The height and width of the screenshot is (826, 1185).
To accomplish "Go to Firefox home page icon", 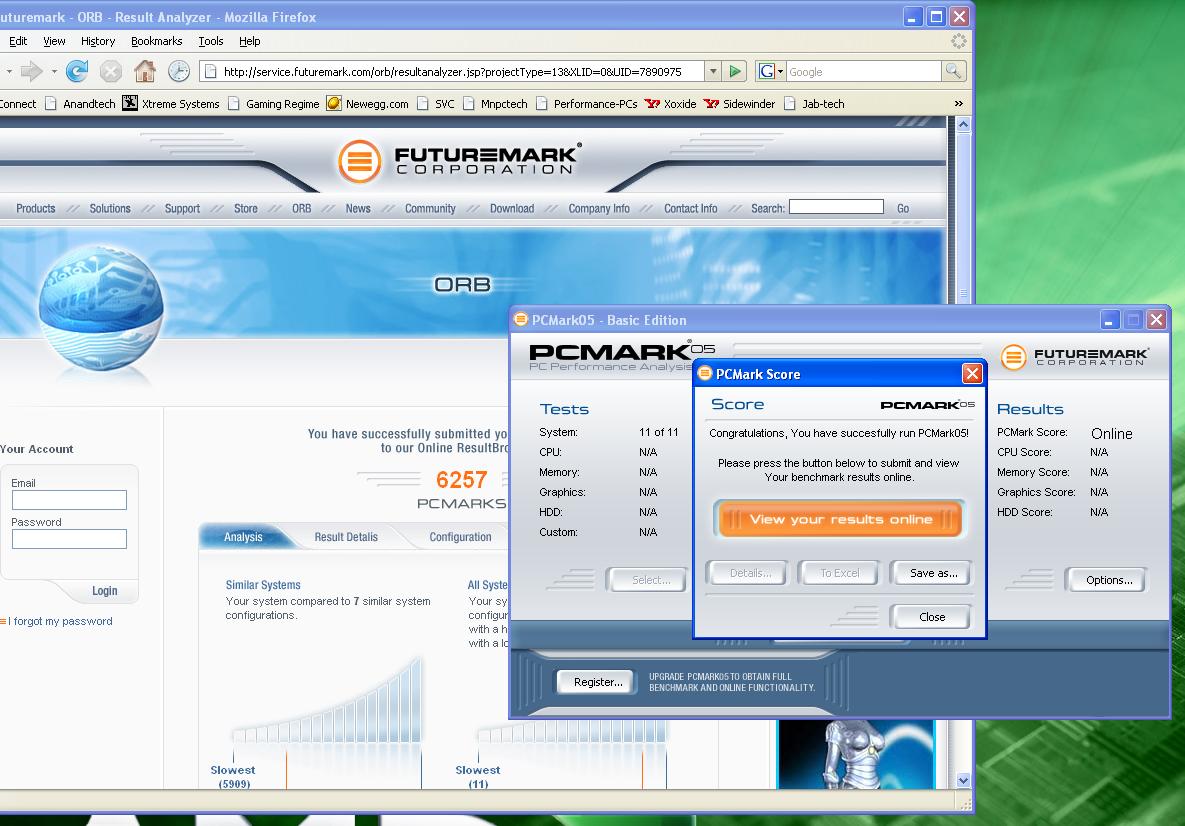I will 145,72.
